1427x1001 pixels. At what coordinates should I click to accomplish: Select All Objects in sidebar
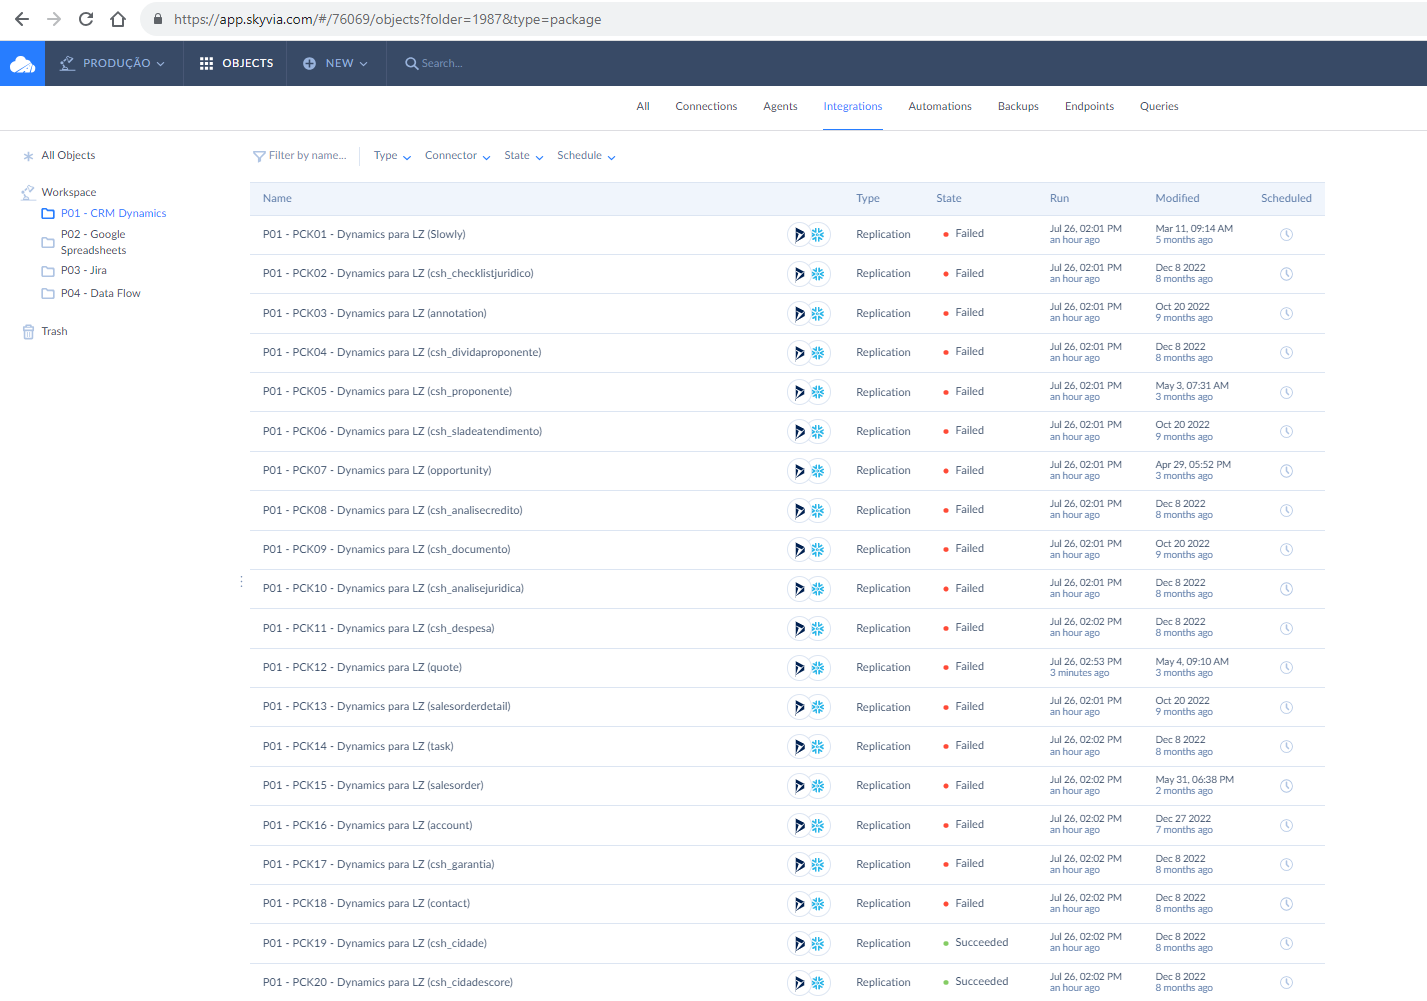[68, 156]
